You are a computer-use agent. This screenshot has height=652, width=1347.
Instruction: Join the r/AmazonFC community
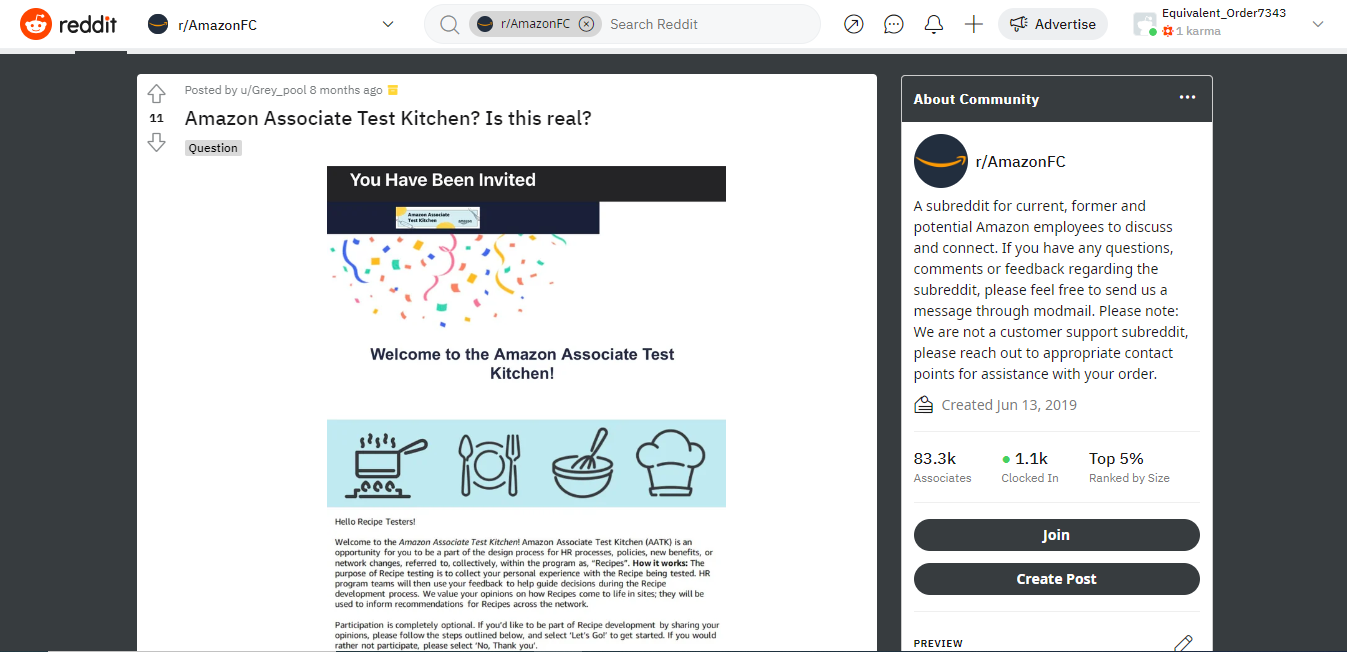[x=1056, y=534]
